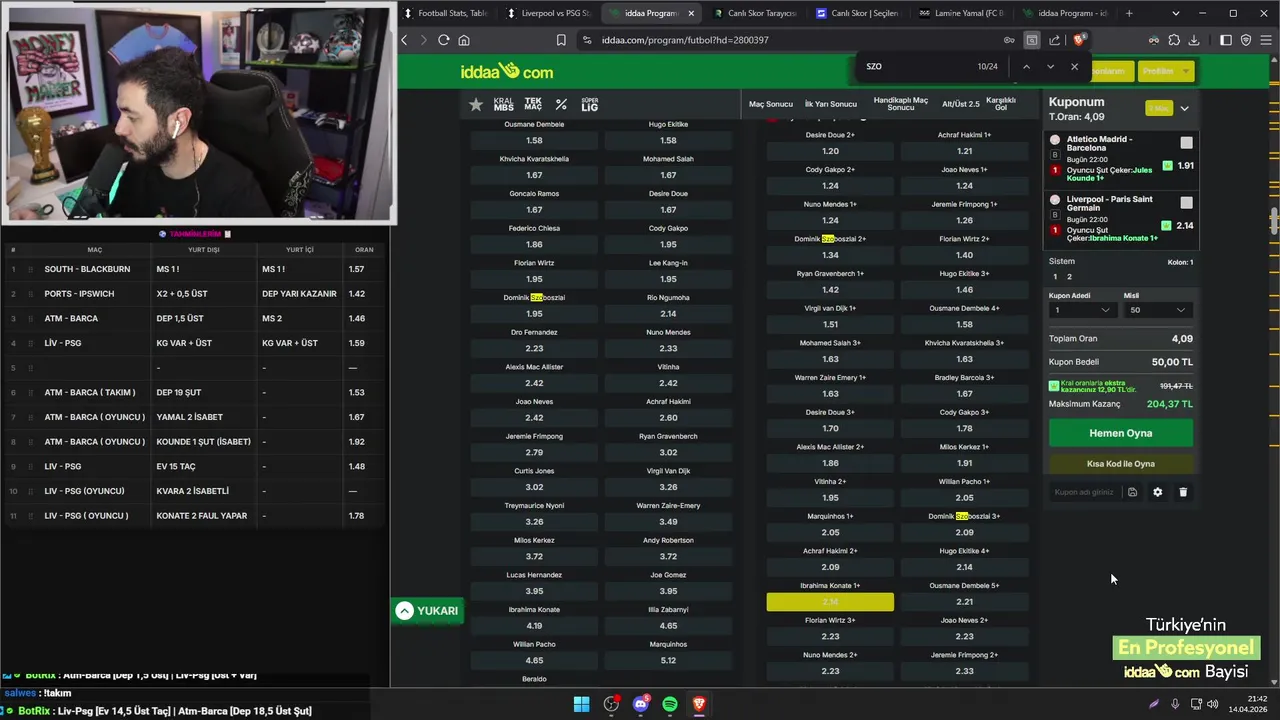Open Brave shields lion icon
The width and height of the screenshot is (1280, 720).
coord(1078,40)
